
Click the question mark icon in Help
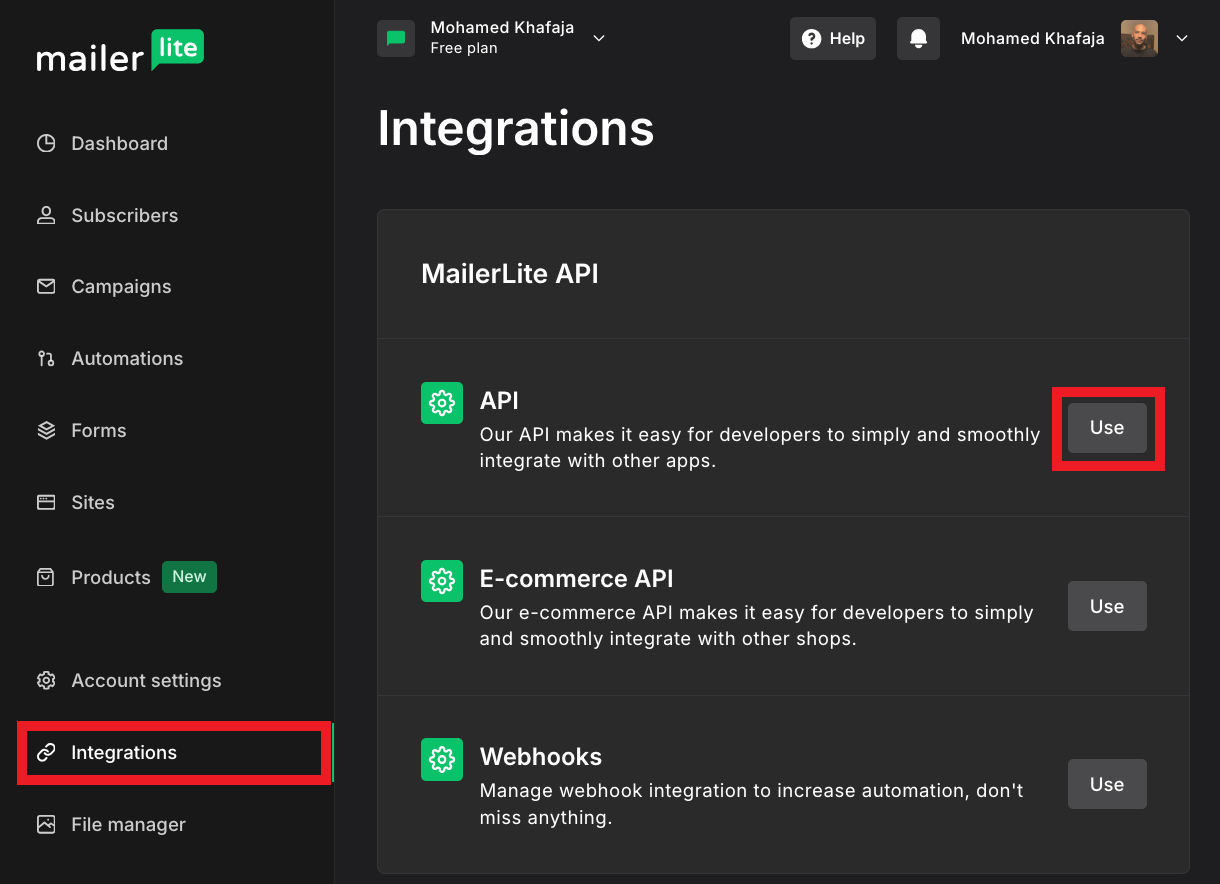812,38
